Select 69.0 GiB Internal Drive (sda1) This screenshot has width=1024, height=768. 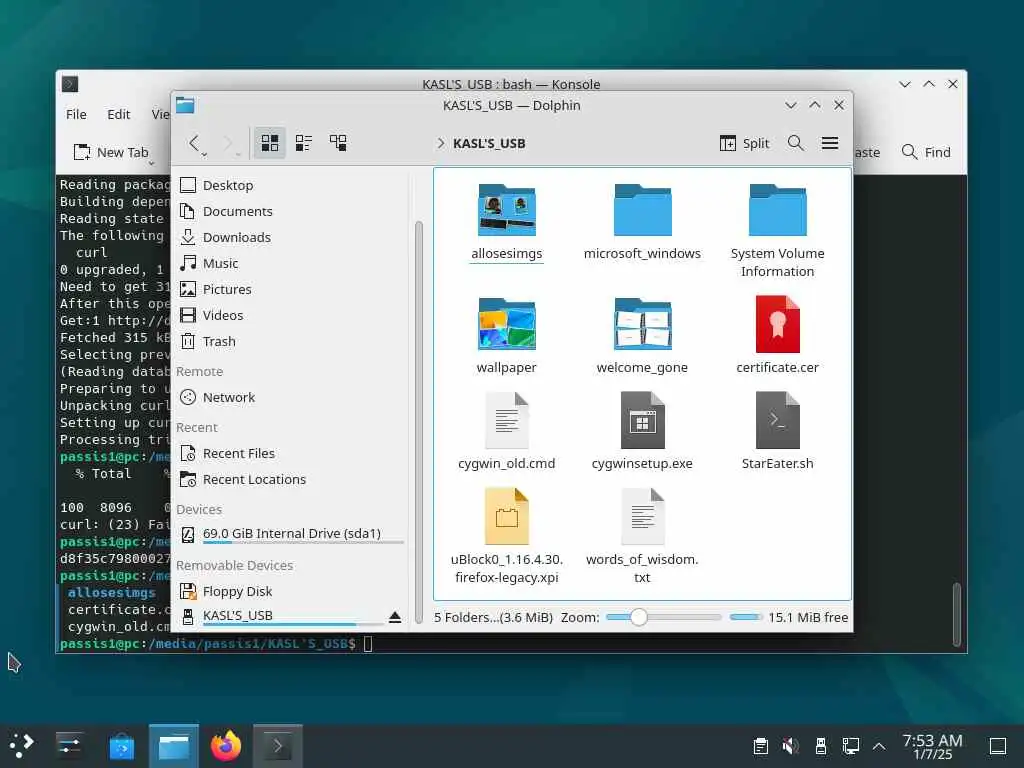[293, 535]
